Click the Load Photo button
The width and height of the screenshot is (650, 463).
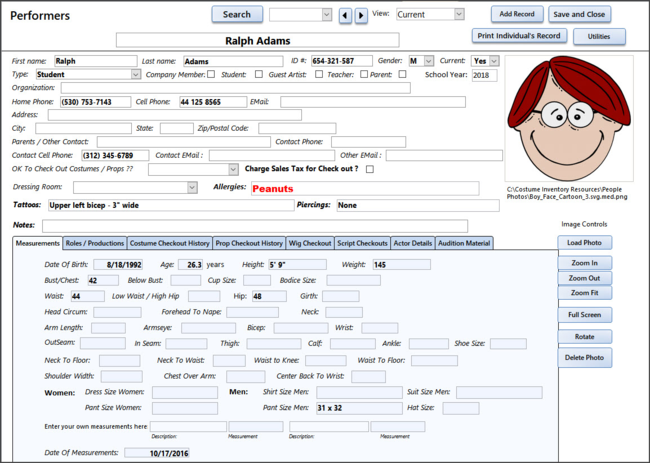coord(585,243)
